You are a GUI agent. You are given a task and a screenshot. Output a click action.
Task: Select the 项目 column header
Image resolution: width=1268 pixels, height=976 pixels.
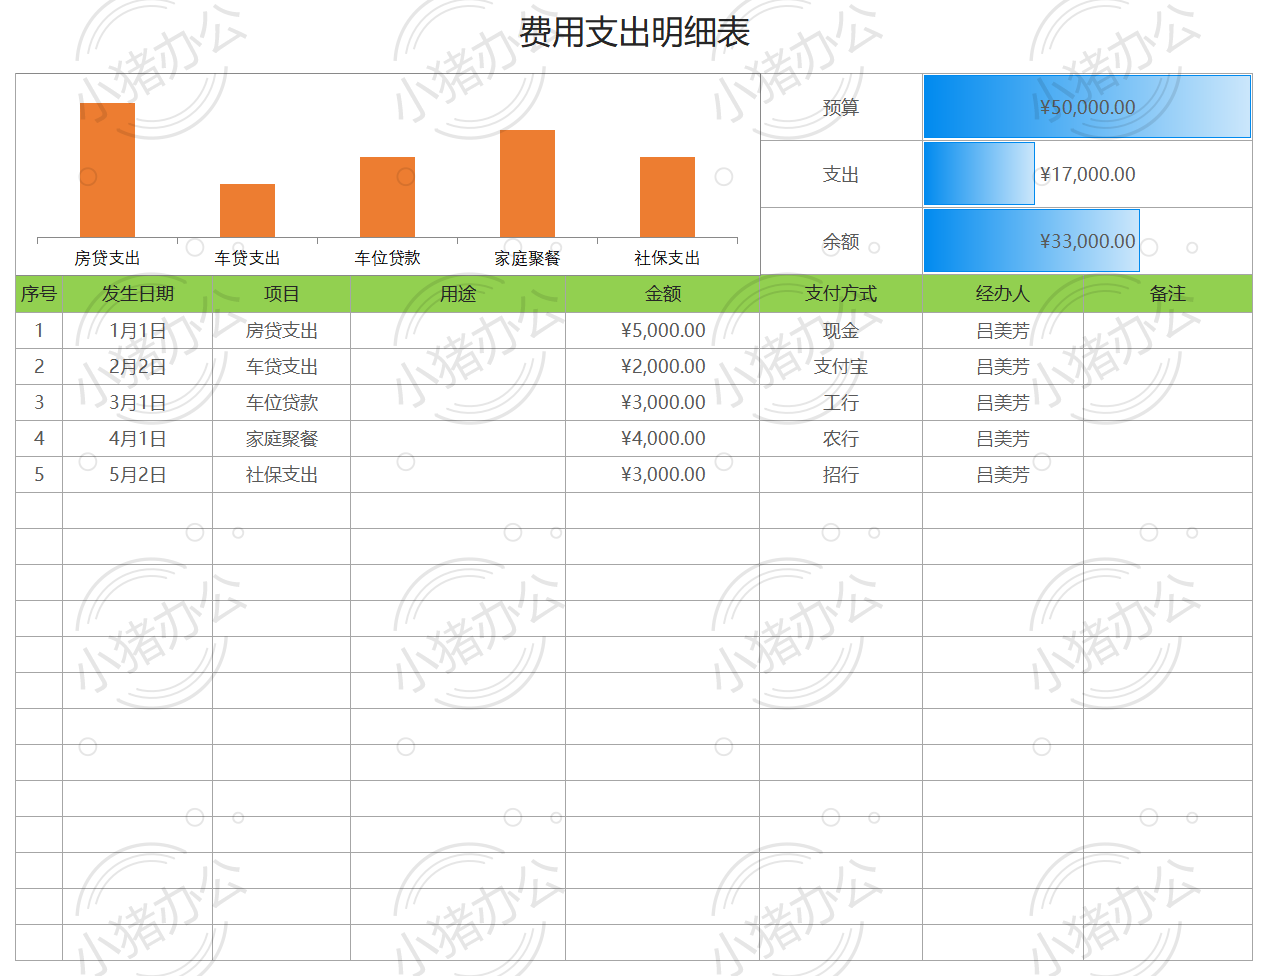[281, 294]
